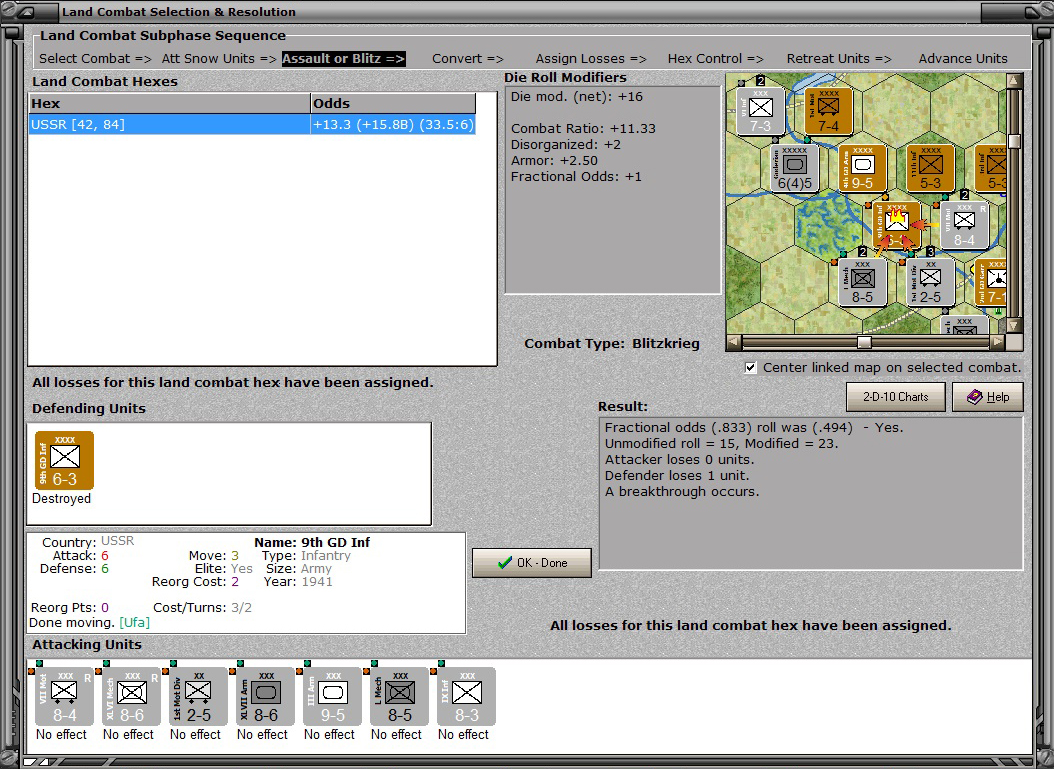The image size is (1054, 769).
Task: Click the minimap scroll down arrow
Action: point(1014,326)
